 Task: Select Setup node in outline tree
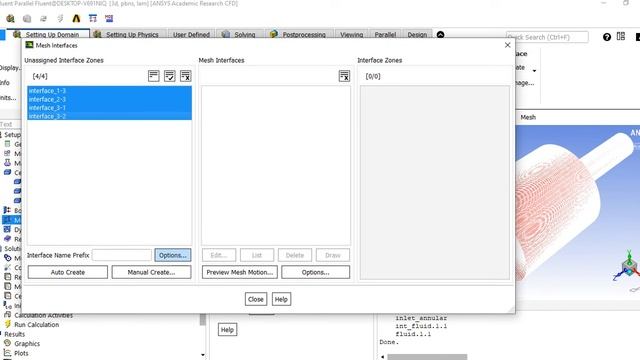pyautogui.click(x=12, y=134)
